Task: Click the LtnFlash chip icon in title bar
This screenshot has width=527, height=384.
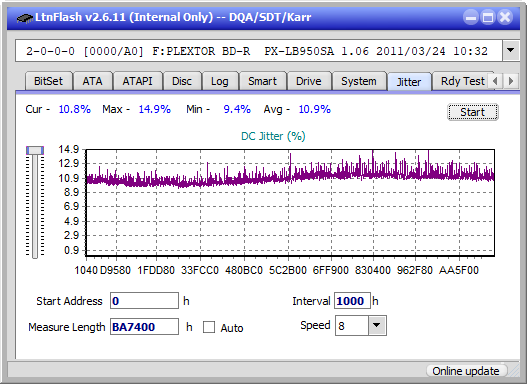Action: click(24, 17)
